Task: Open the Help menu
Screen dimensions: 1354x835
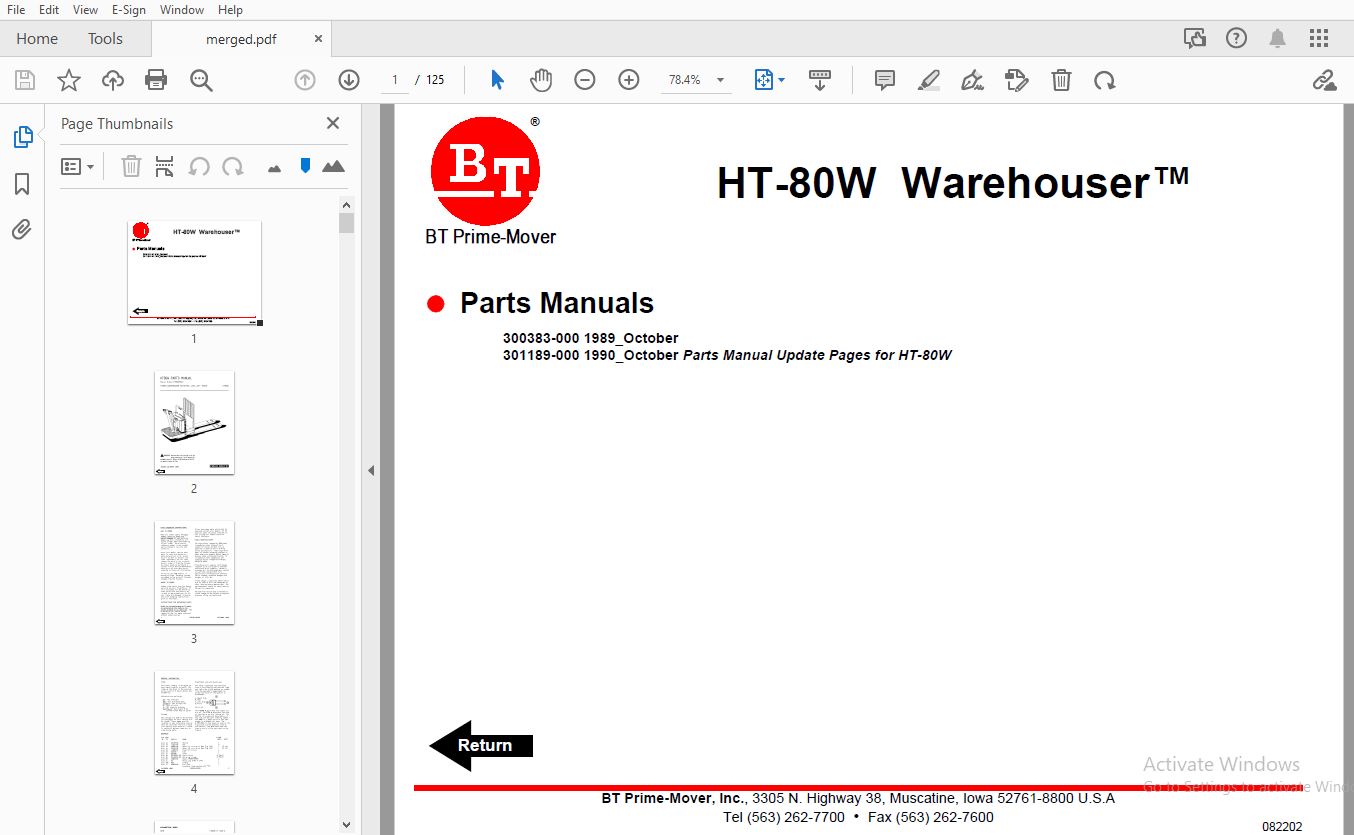Action: (x=230, y=9)
